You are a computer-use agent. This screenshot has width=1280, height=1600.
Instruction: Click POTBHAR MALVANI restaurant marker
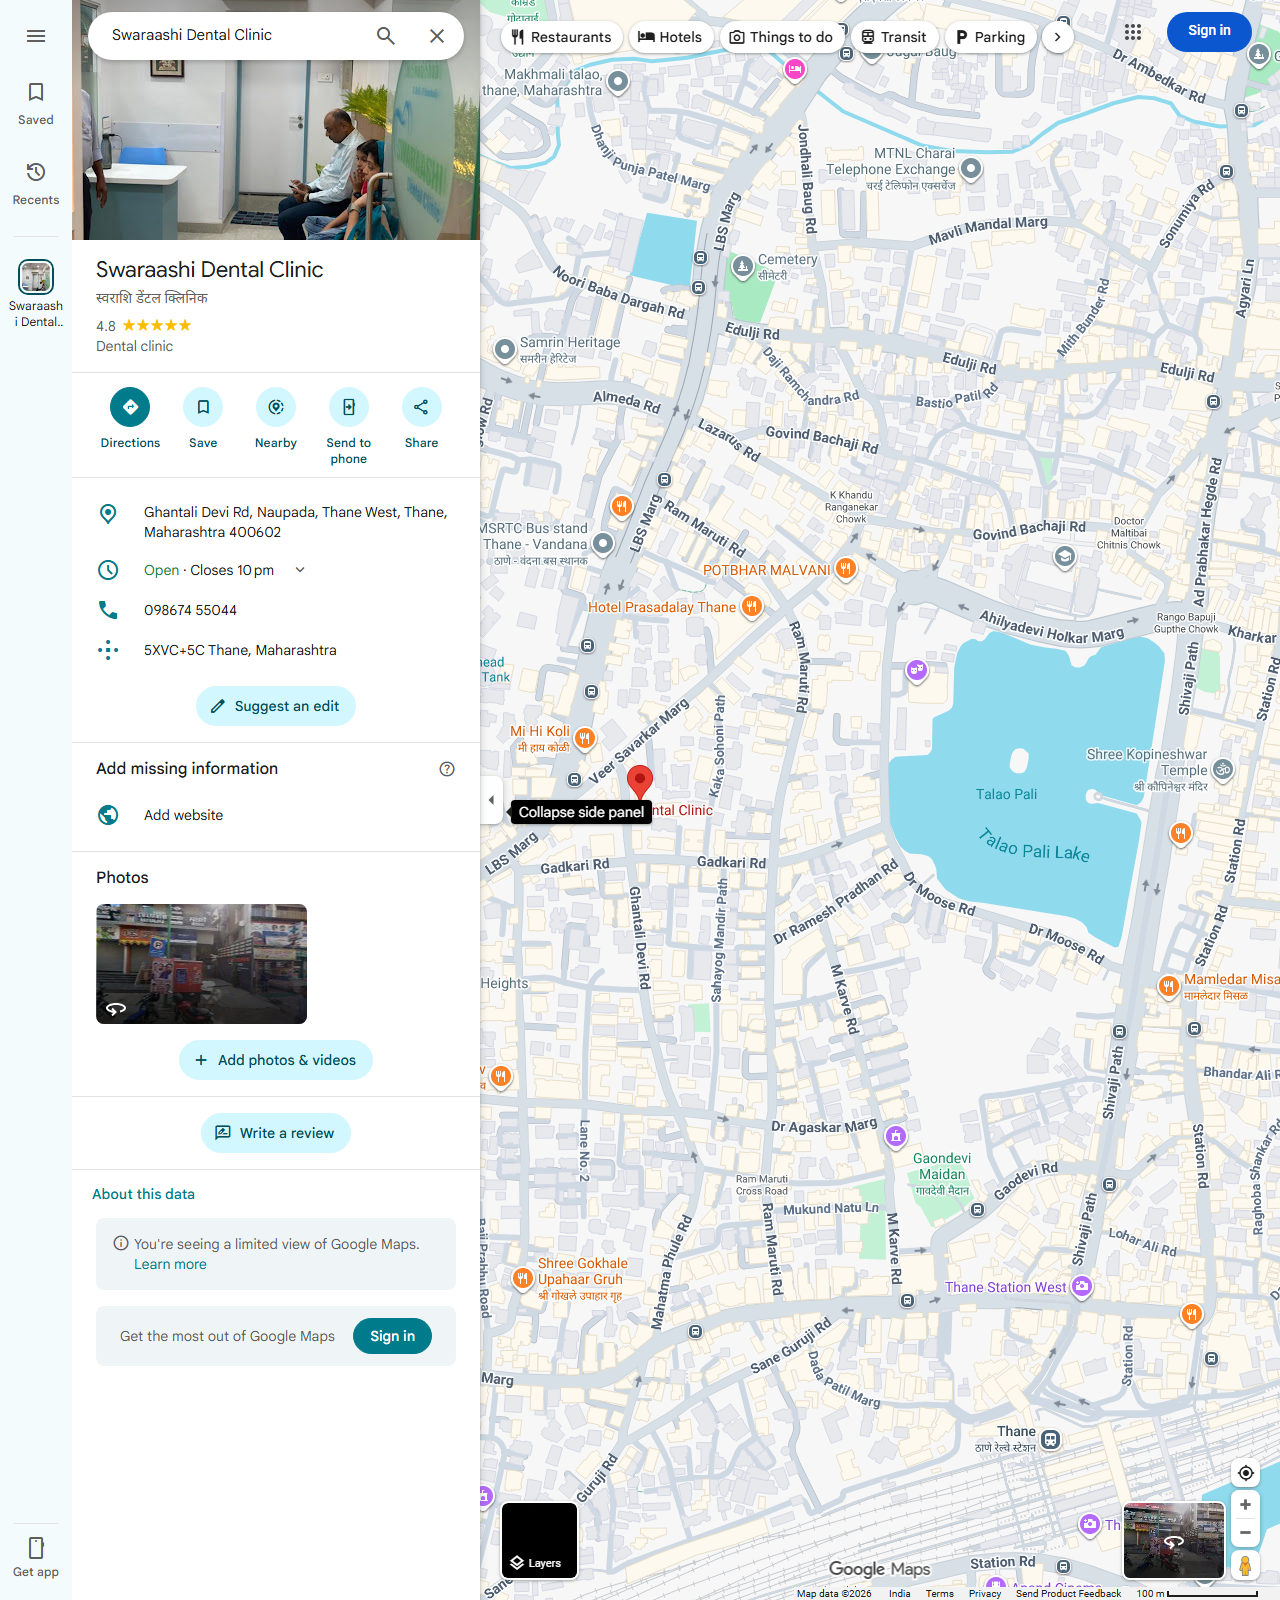pyautogui.click(x=846, y=569)
